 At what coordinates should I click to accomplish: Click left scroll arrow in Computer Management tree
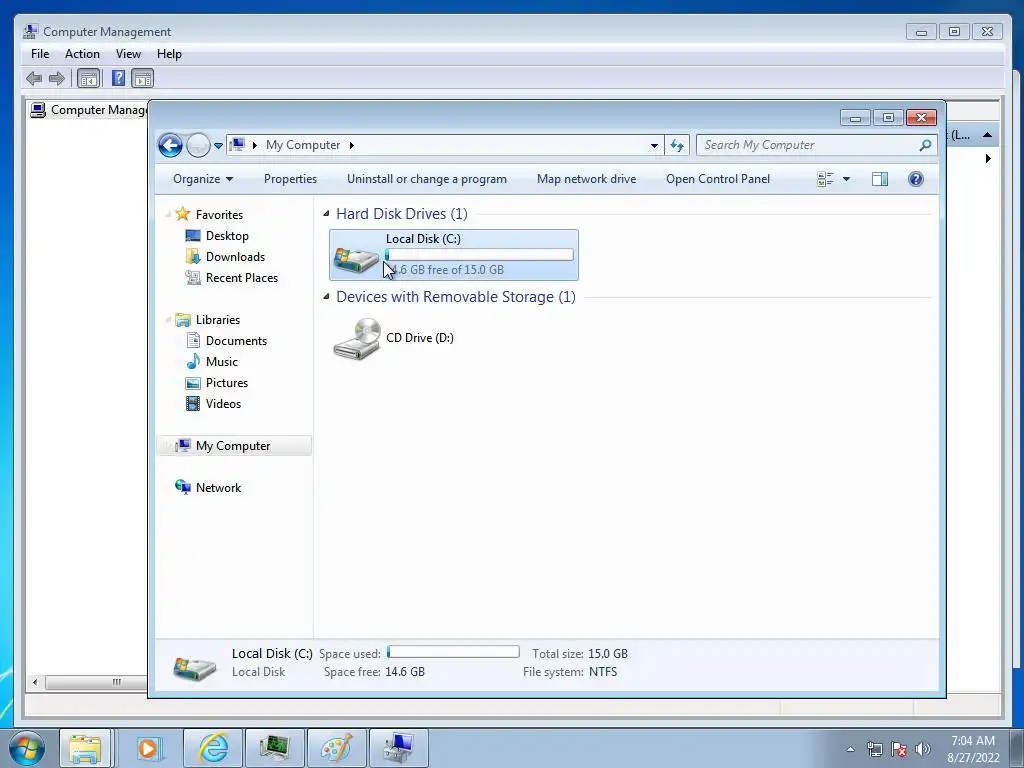pyautogui.click(x=35, y=682)
